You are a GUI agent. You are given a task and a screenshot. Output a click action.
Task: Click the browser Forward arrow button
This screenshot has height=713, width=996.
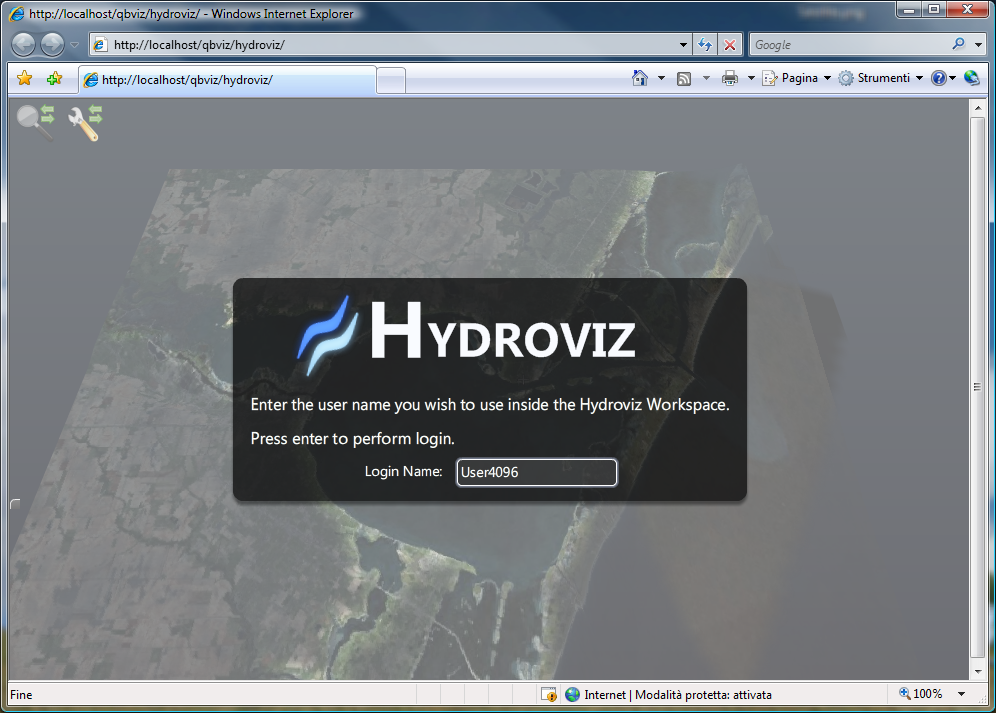click(53, 44)
